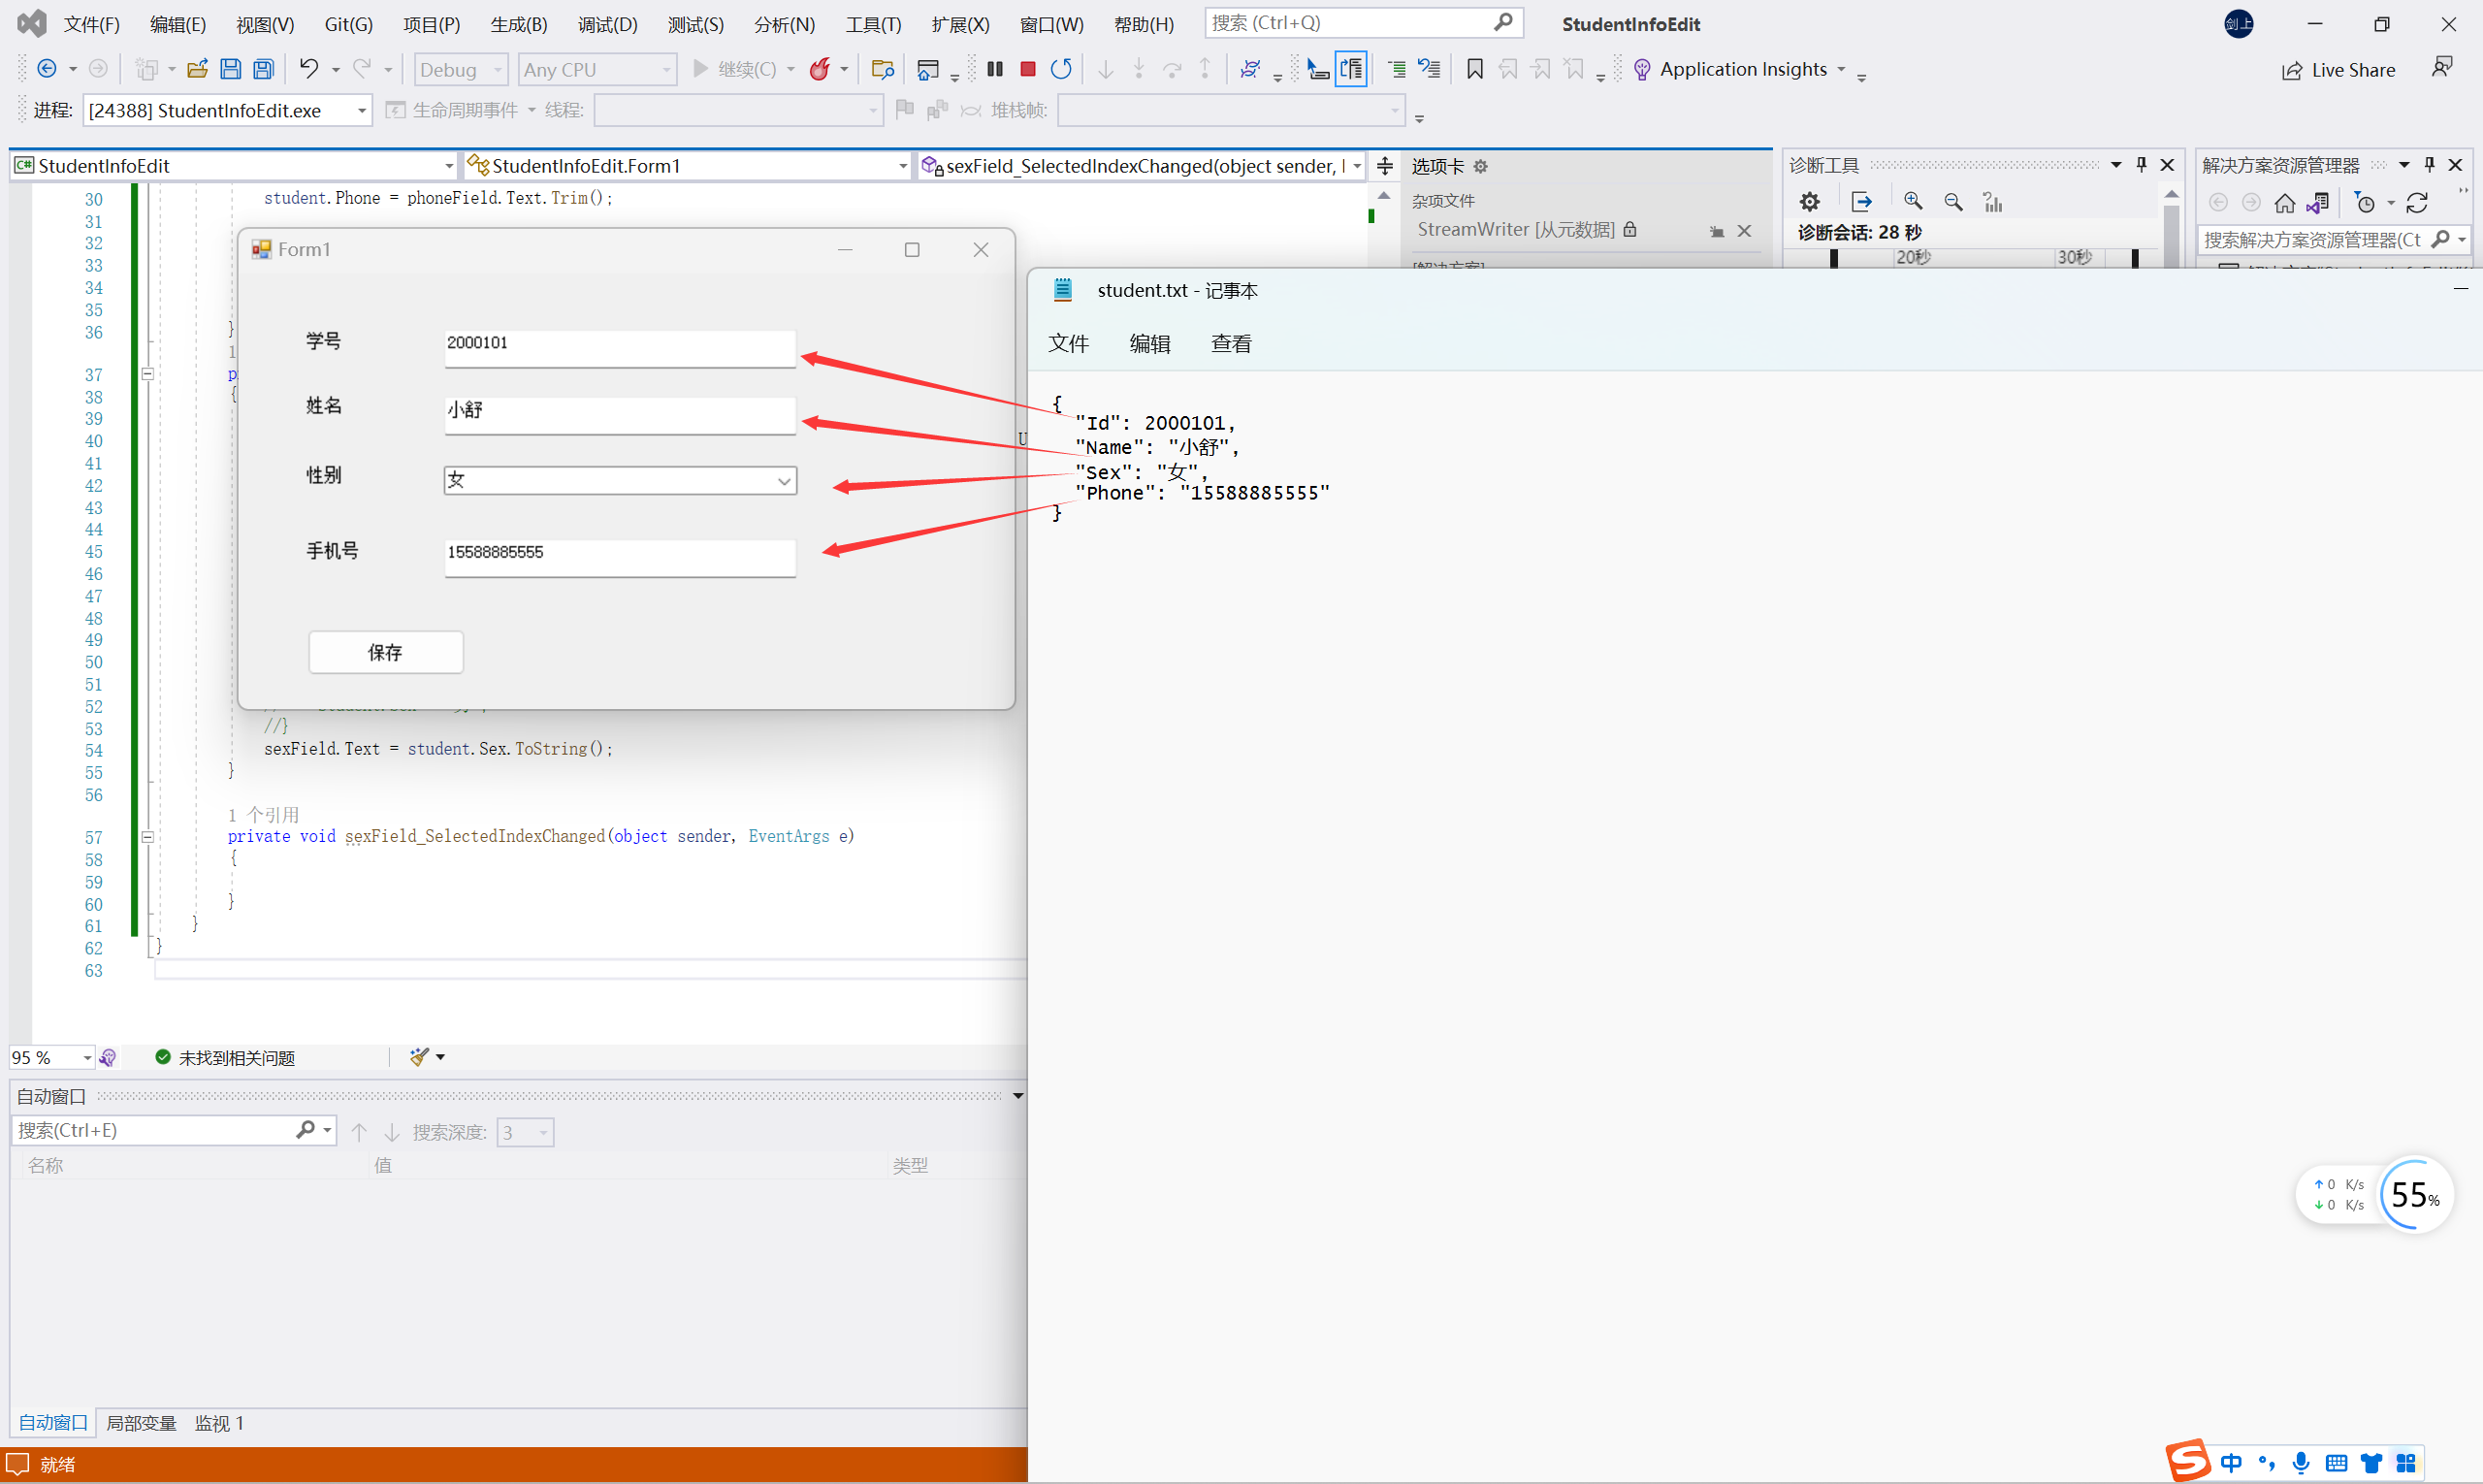The width and height of the screenshot is (2483, 1484).
Task: Zoom in on the diagnostic tools timeline
Action: (1912, 202)
